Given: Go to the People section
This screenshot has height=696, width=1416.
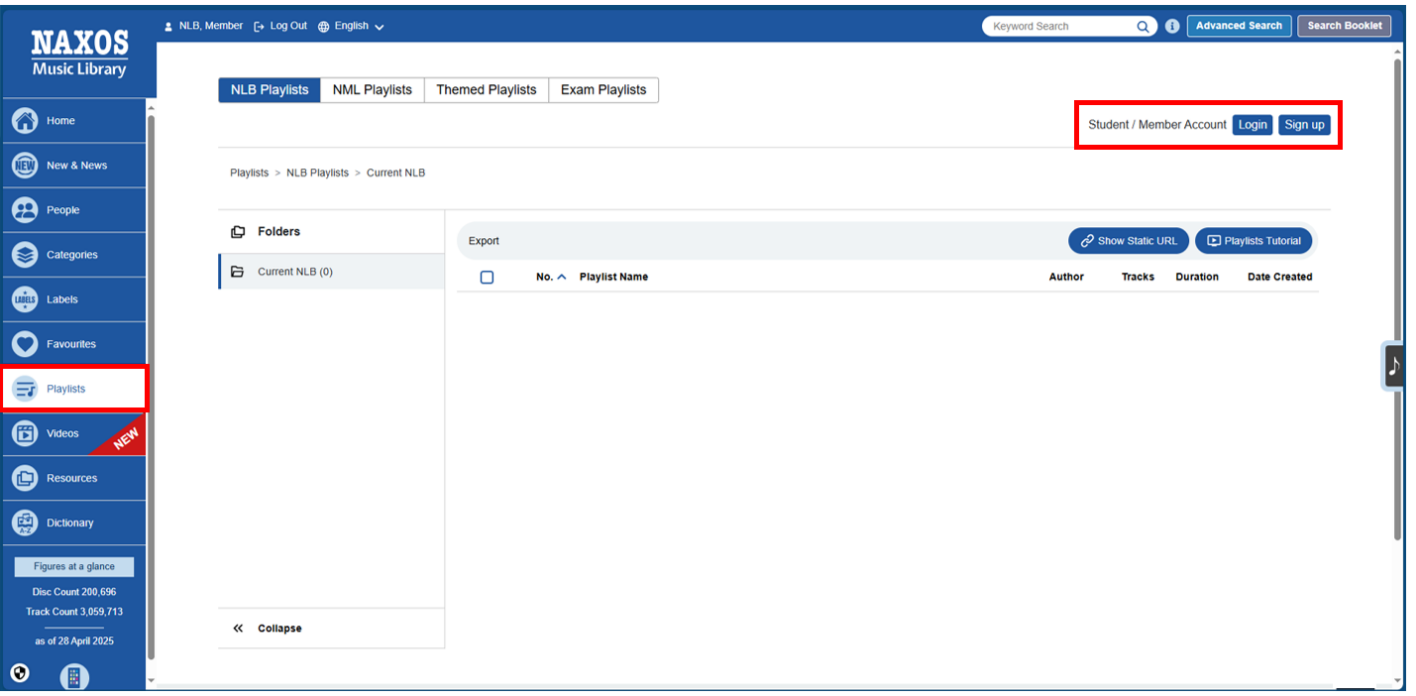Looking at the screenshot, I should (x=73, y=210).
